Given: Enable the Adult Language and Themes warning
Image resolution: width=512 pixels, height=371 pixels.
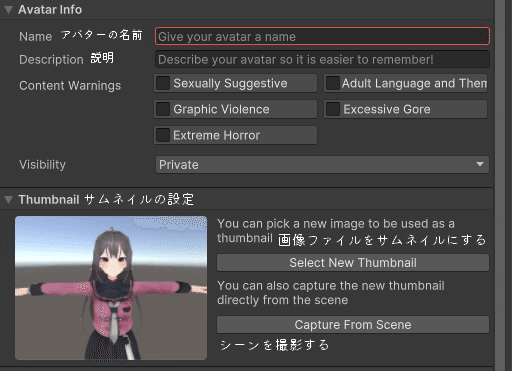Looking at the screenshot, I should point(332,83).
